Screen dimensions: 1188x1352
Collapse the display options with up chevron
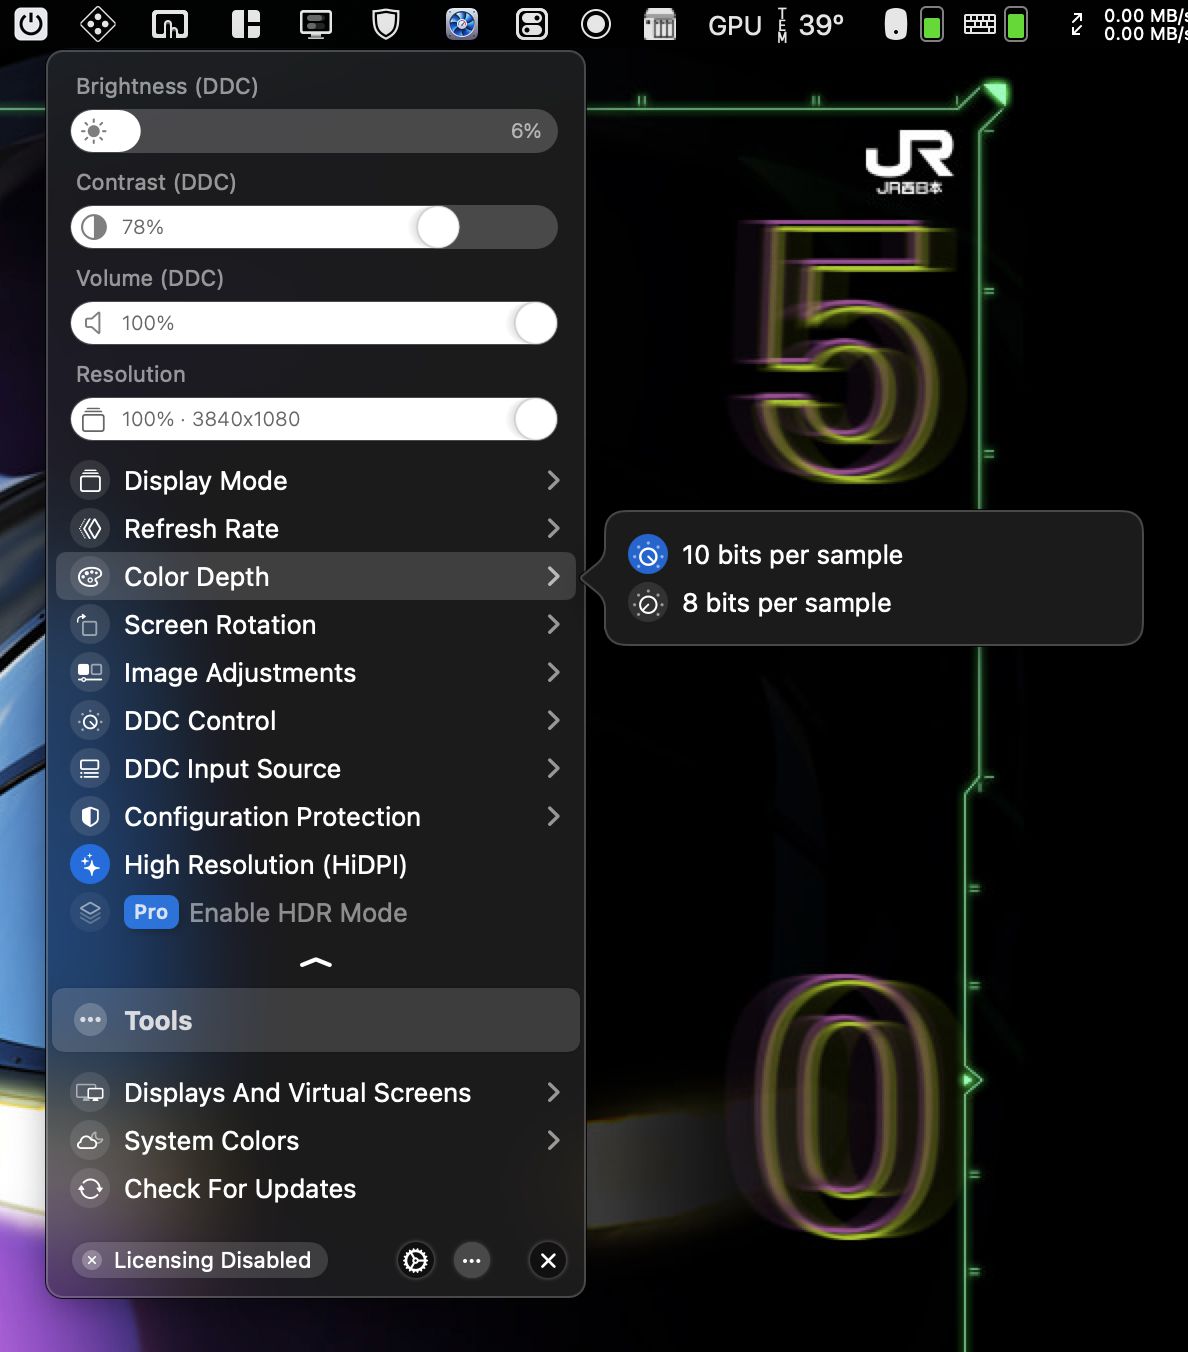(316, 963)
